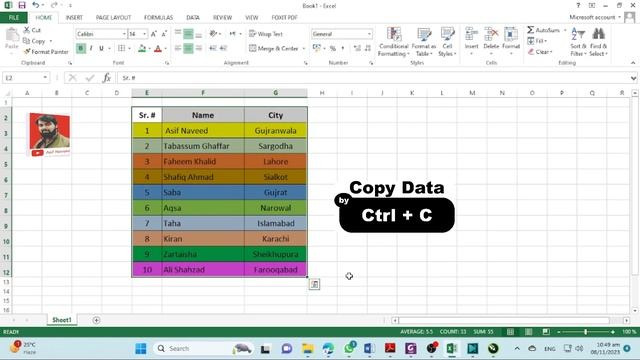Viewport: 640px width, 360px height.
Task: Click the Merge & Center button
Action: point(274,49)
